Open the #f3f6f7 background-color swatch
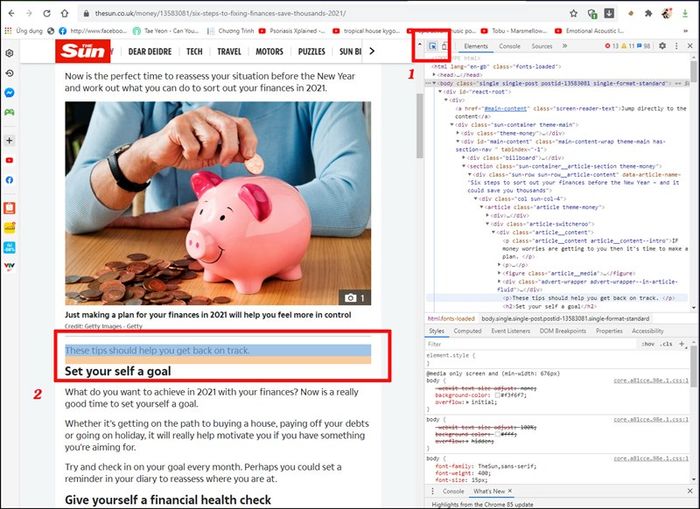The width and height of the screenshot is (700, 509). pos(497,396)
